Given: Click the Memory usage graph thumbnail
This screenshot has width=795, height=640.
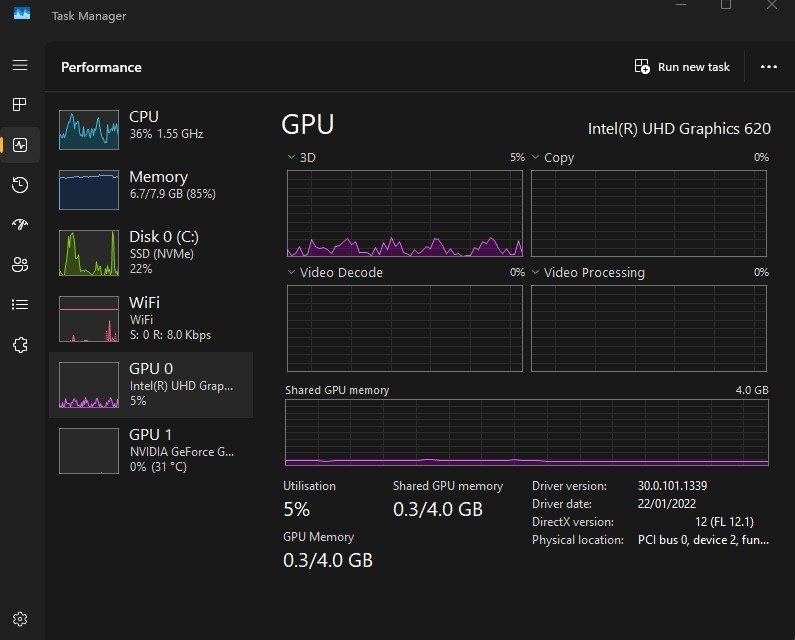Looking at the screenshot, I should pos(89,190).
